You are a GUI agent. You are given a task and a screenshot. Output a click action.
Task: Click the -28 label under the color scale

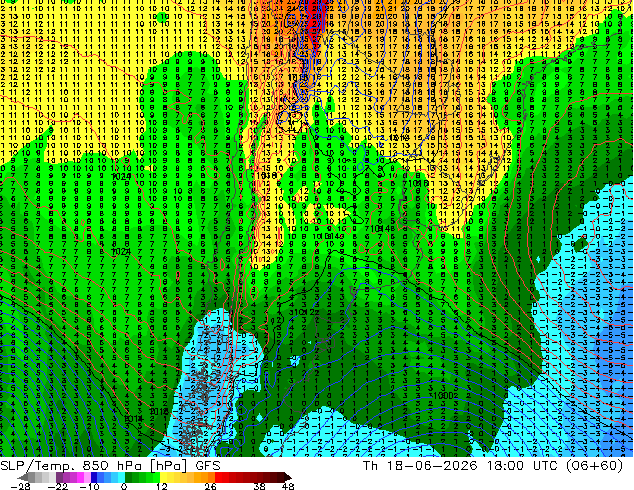20,486
